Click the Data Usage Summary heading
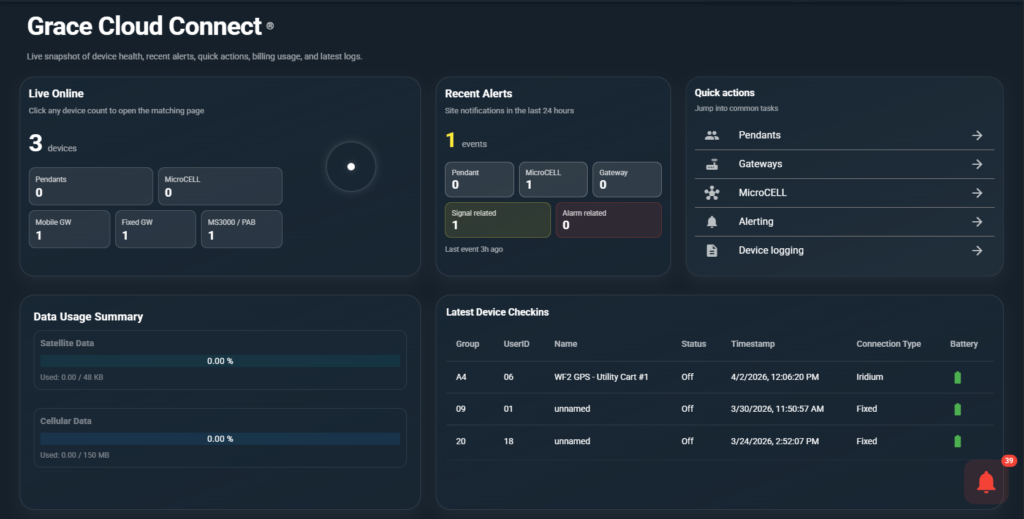The height and width of the screenshot is (519, 1024). (88, 317)
